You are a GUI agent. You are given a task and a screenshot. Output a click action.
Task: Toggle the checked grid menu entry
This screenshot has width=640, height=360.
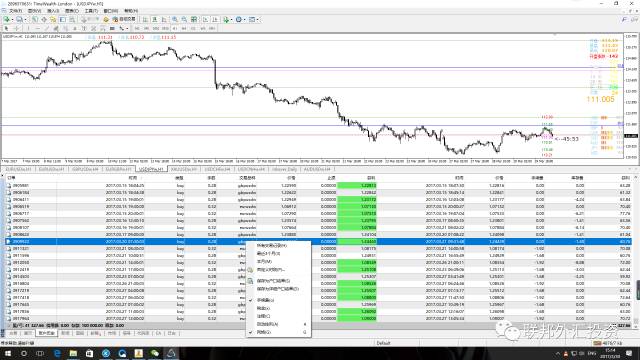pyautogui.click(x=264, y=332)
